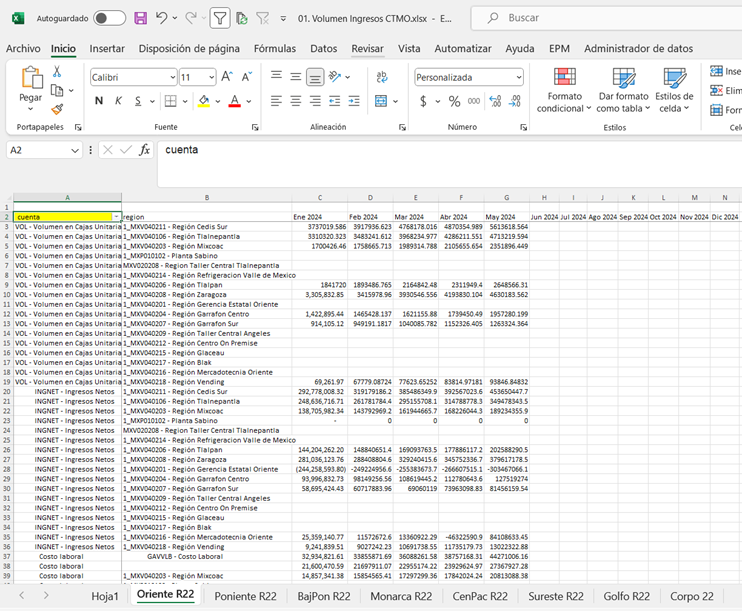Toggle the Autoguardado switch
This screenshot has width=742, height=611.
point(109,18)
